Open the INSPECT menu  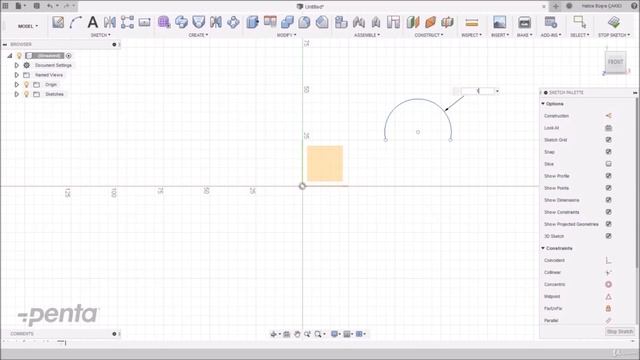pyautogui.click(x=471, y=35)
